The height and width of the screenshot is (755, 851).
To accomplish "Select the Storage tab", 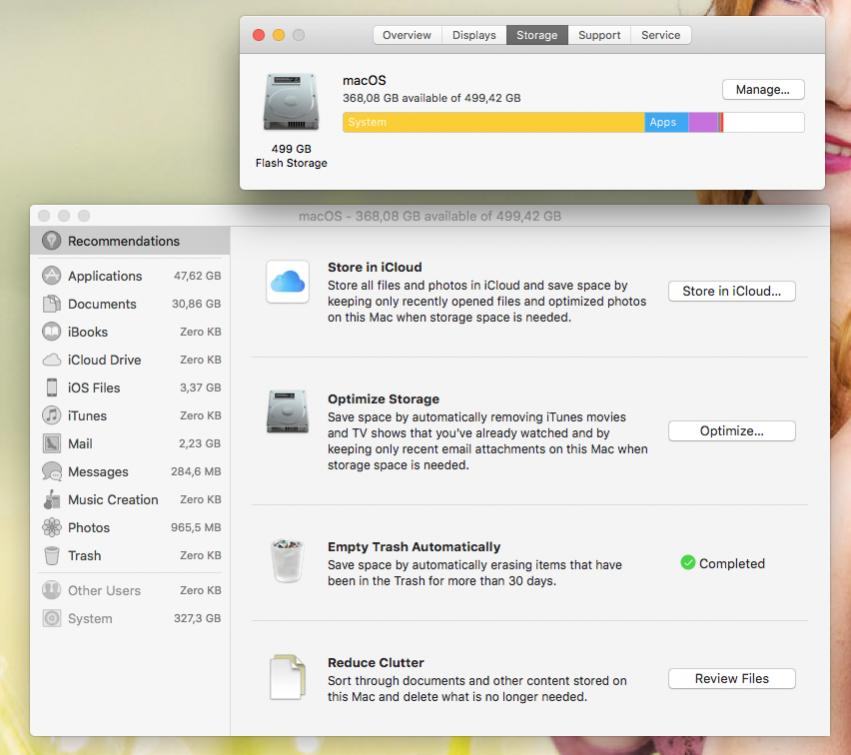I will [x=537, y=35].
